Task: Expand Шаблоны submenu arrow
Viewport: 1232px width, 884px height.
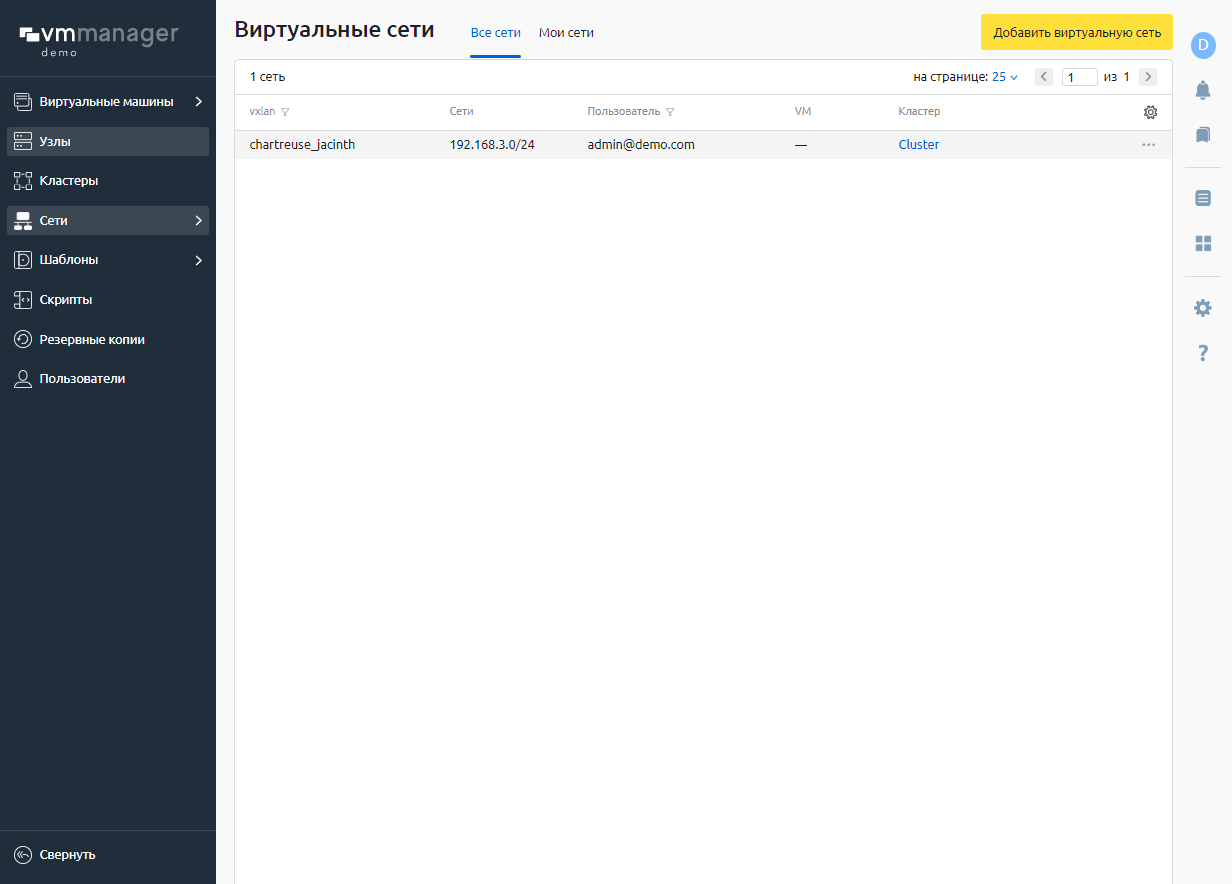Action: [x=198, y=260]
